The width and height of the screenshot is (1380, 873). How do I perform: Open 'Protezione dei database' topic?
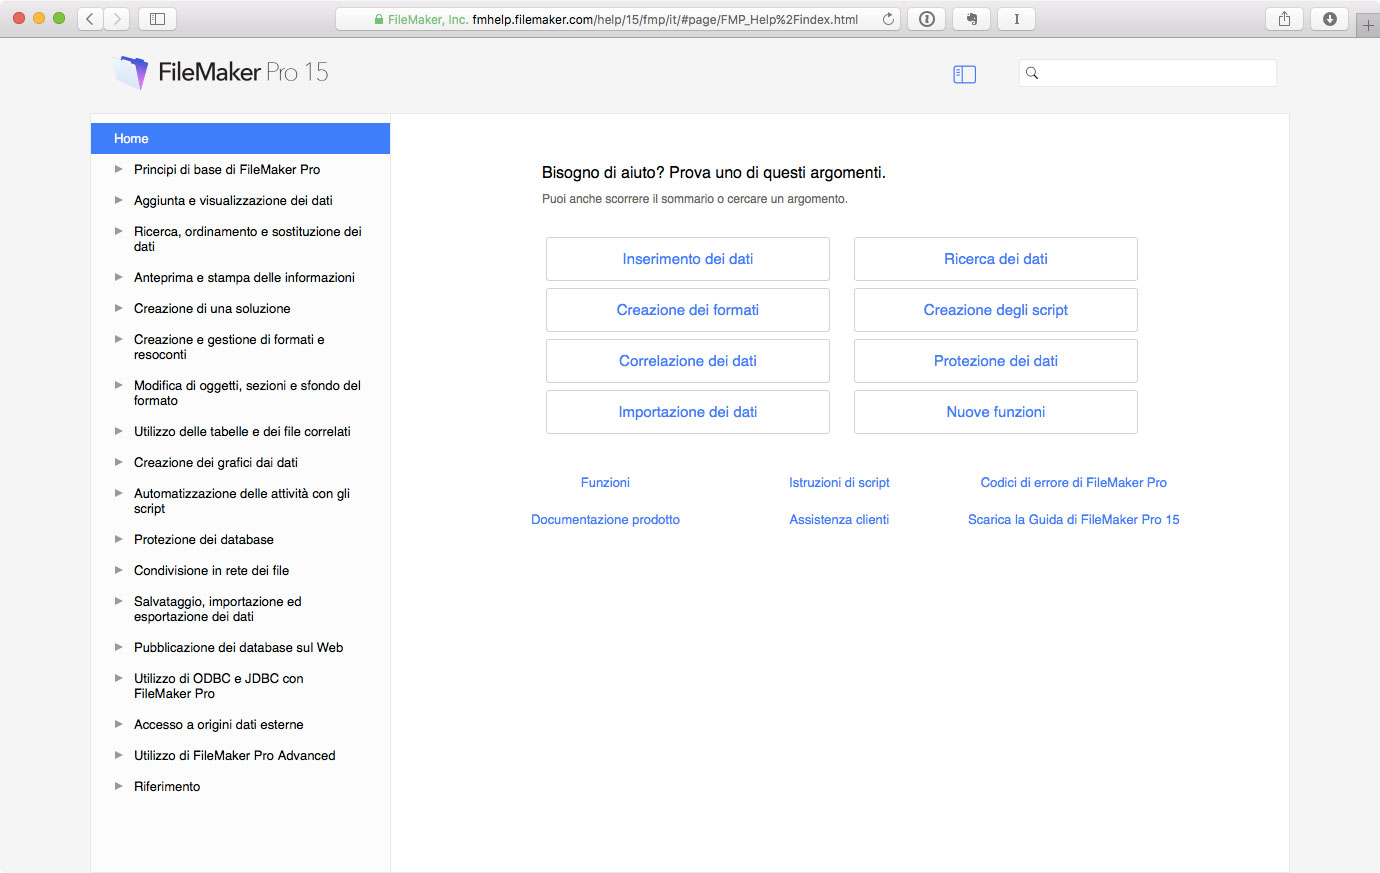[x=204, y=540]
